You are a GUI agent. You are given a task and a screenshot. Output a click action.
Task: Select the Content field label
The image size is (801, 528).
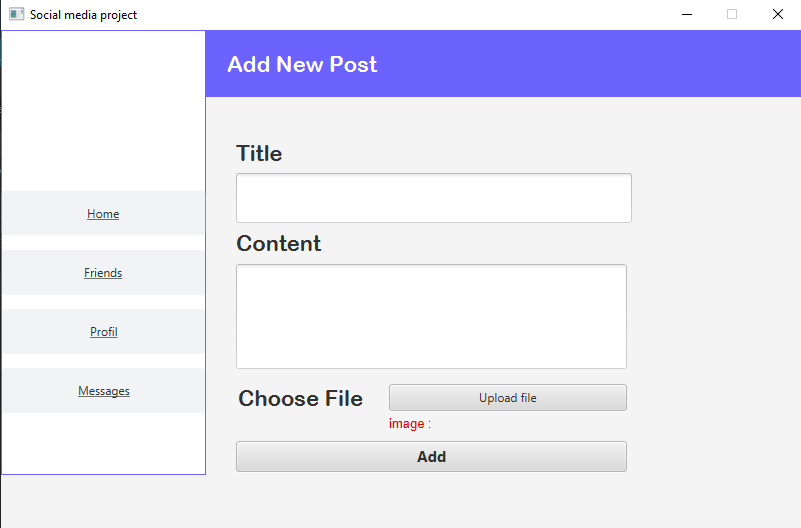pos(278,244)
